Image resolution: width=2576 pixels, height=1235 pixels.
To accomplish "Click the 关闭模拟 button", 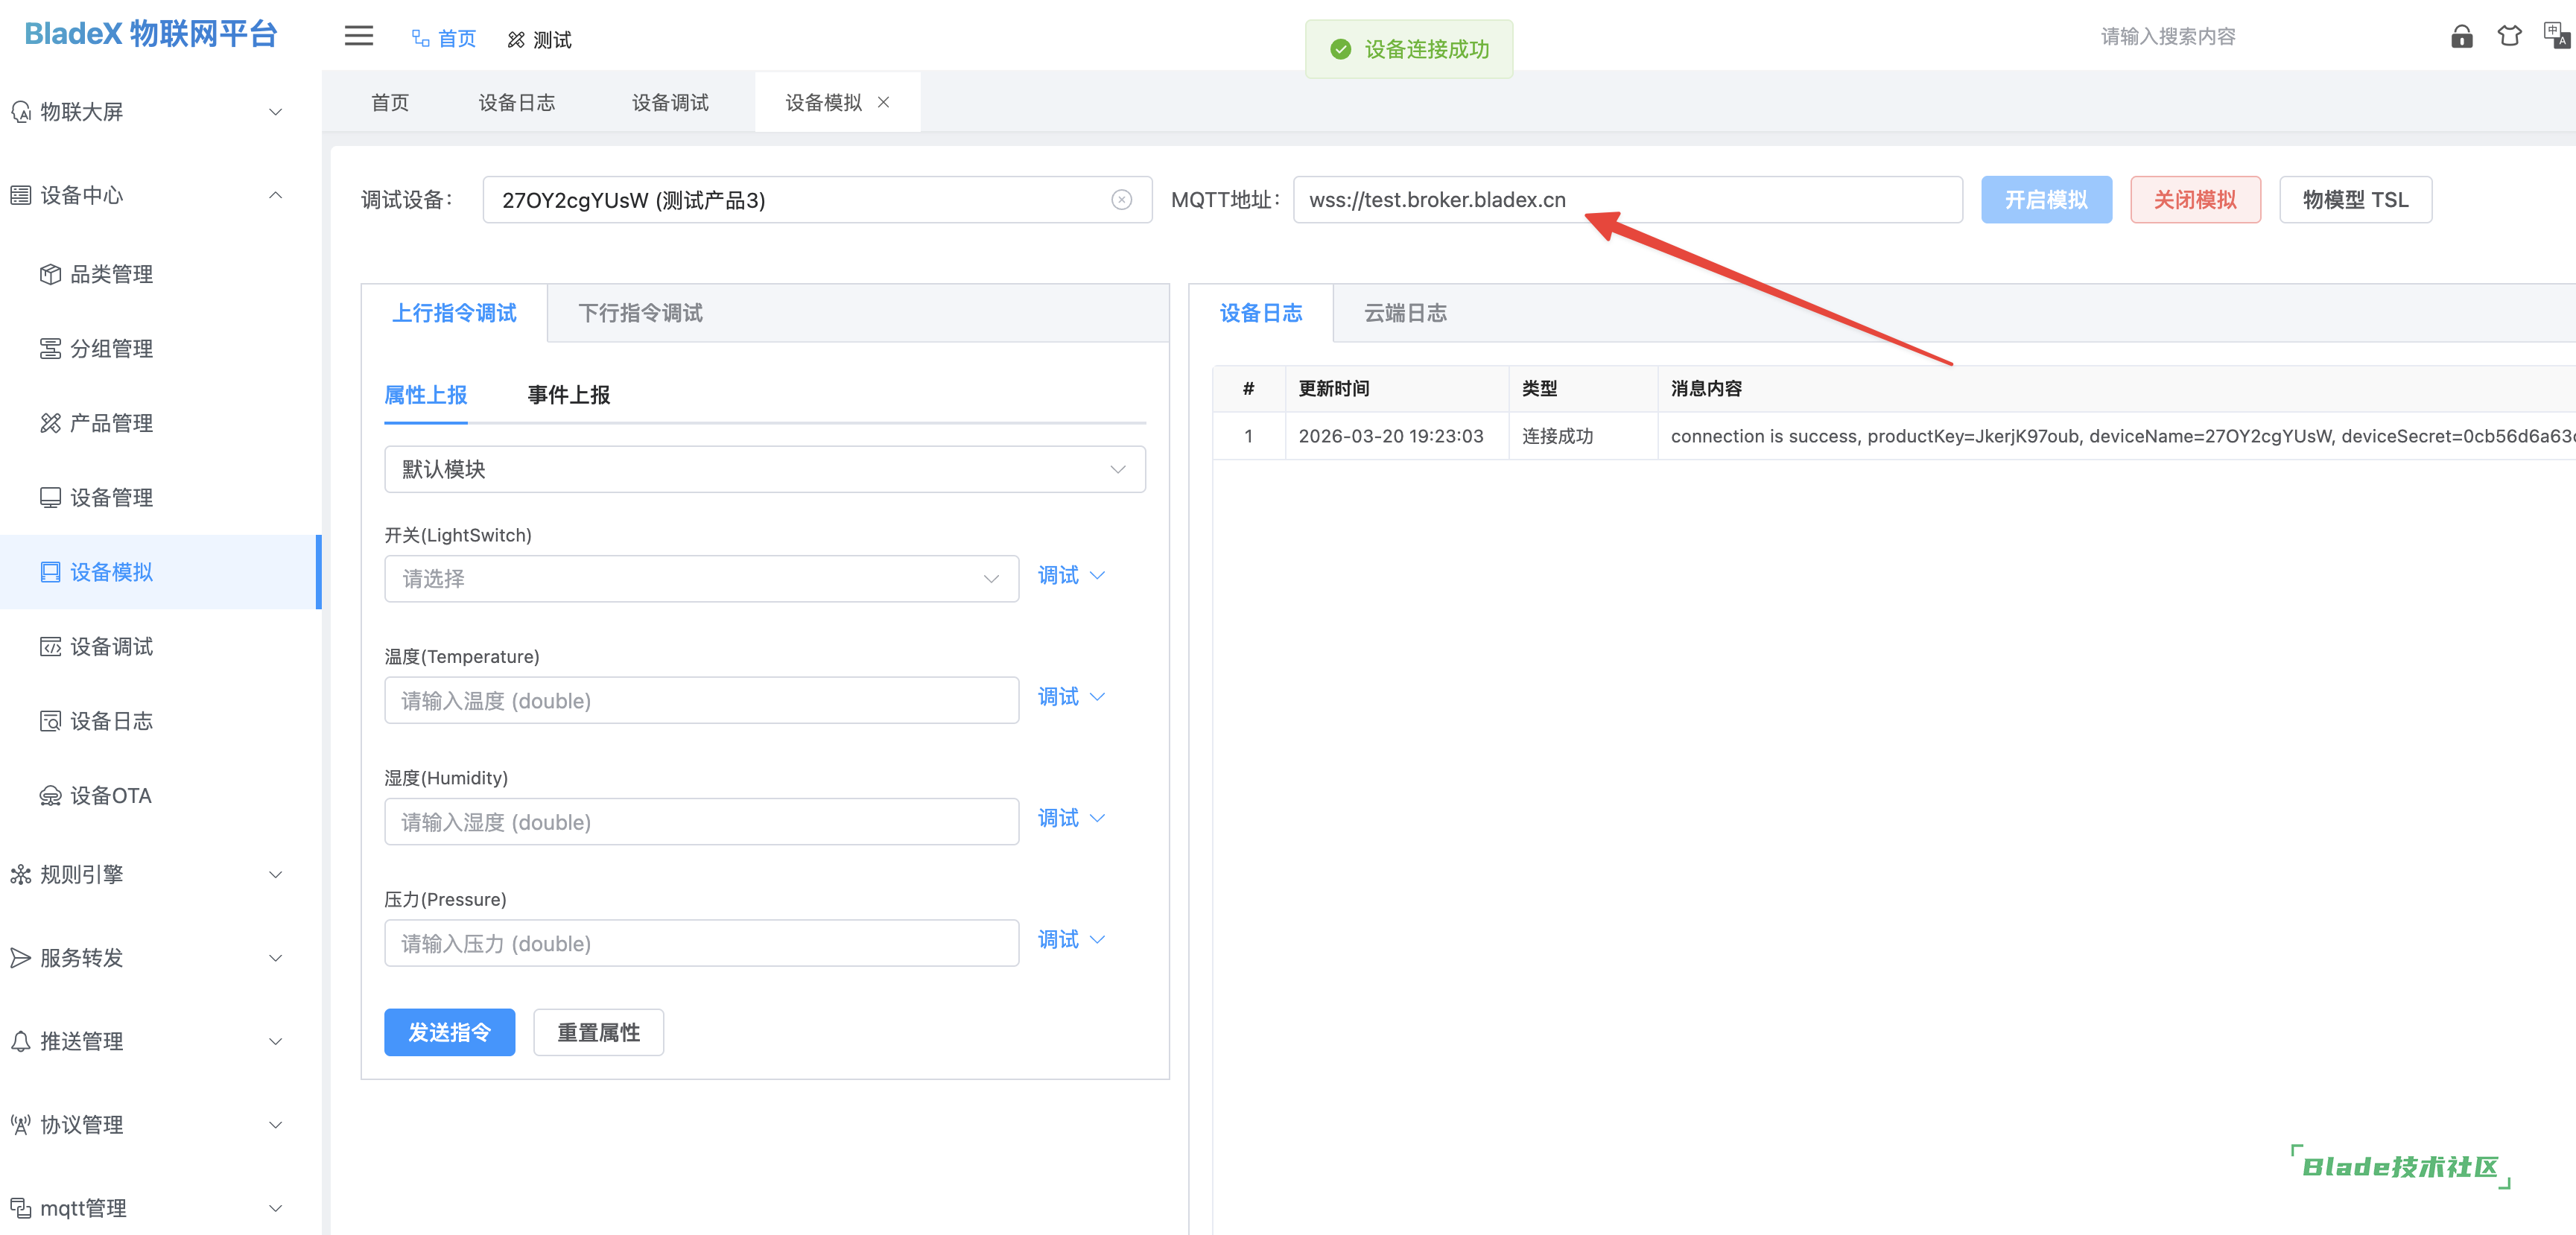I will [2194, 200].
